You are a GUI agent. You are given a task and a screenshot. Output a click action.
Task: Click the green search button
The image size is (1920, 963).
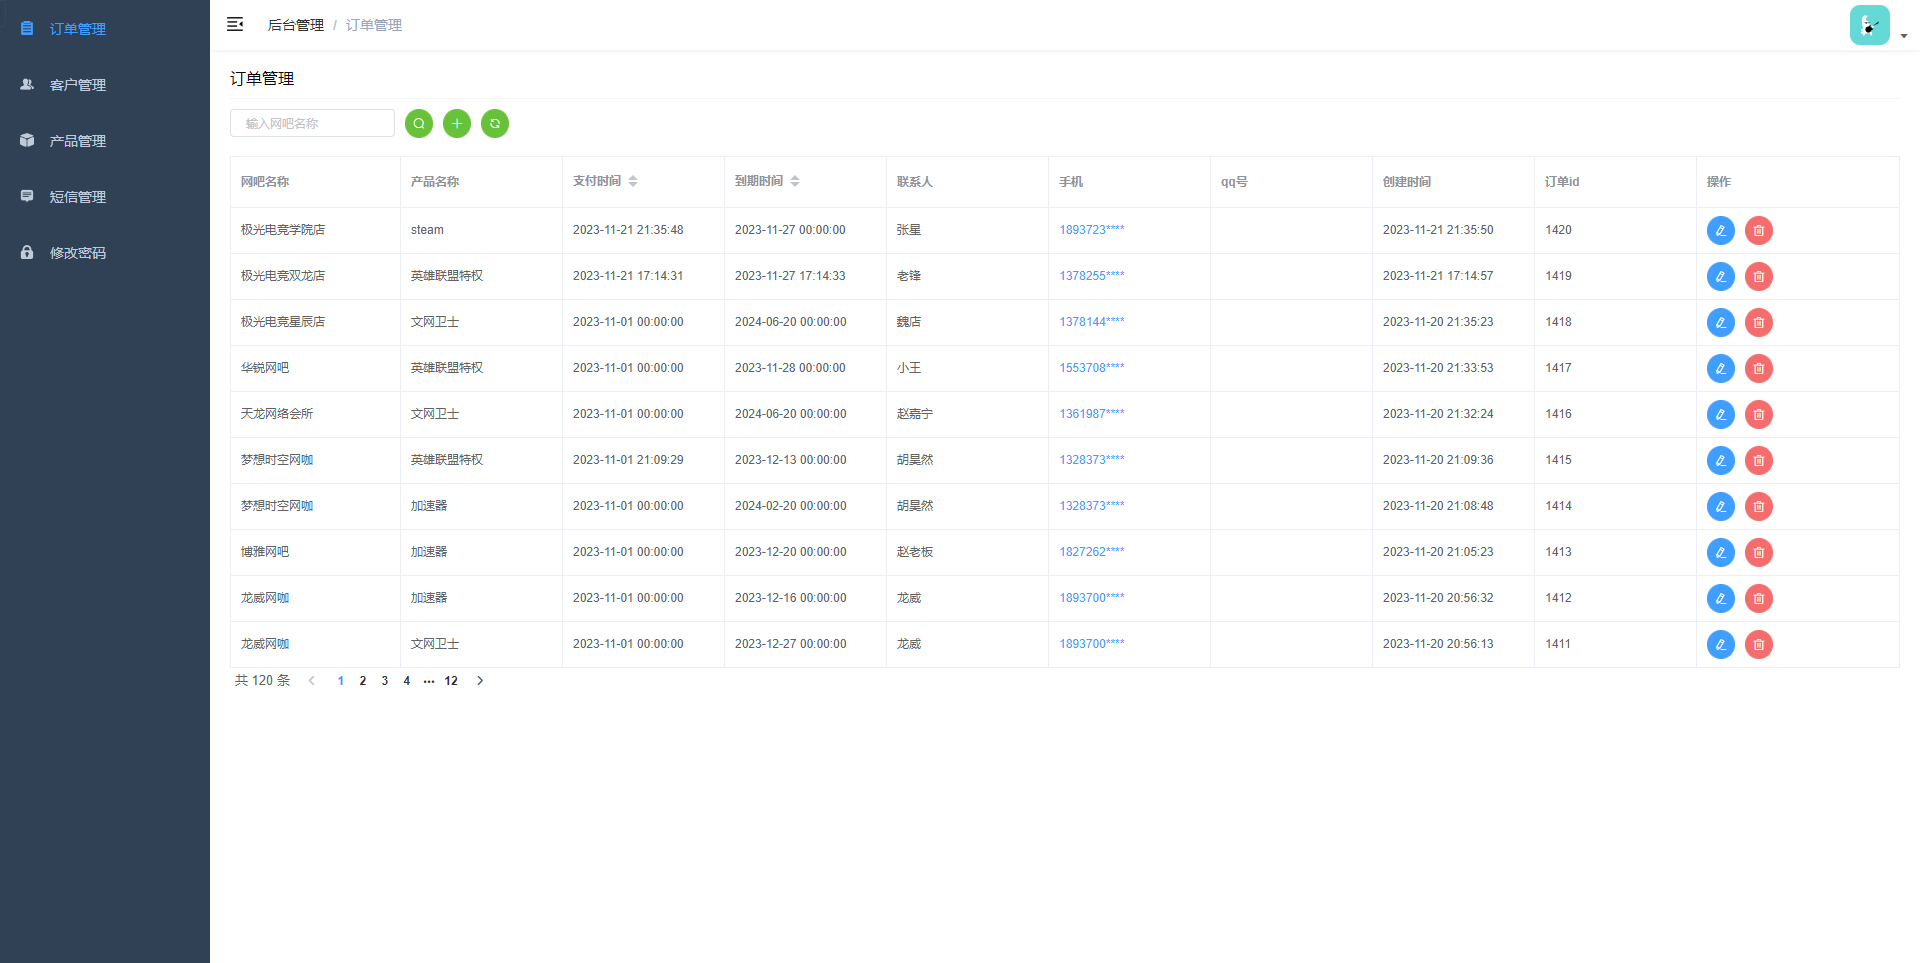click(419, 123)
